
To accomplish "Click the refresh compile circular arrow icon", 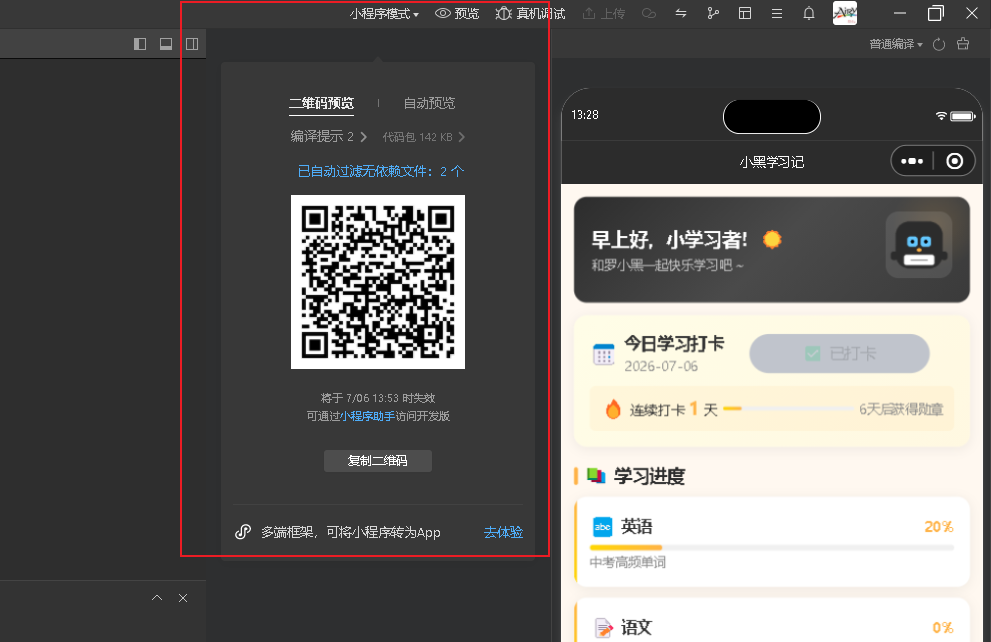I will (x=939, y=44).
